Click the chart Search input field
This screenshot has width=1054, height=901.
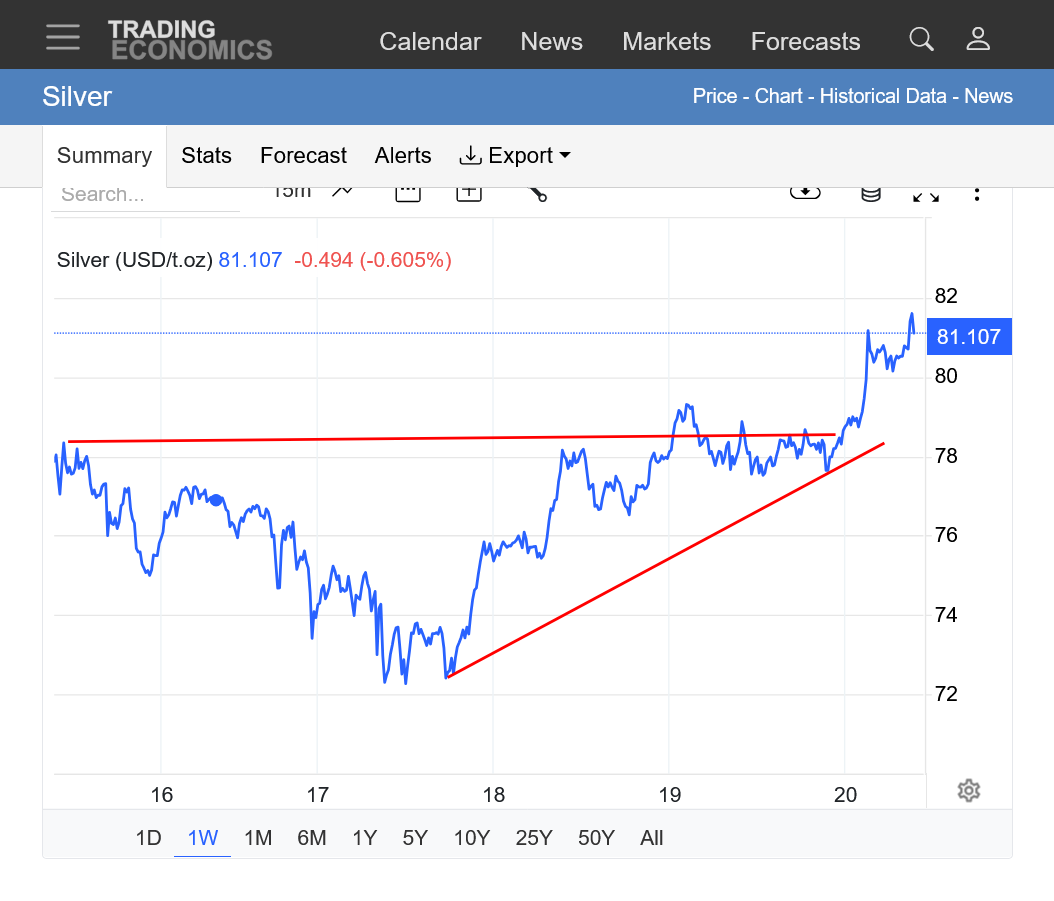pos(145,195)
